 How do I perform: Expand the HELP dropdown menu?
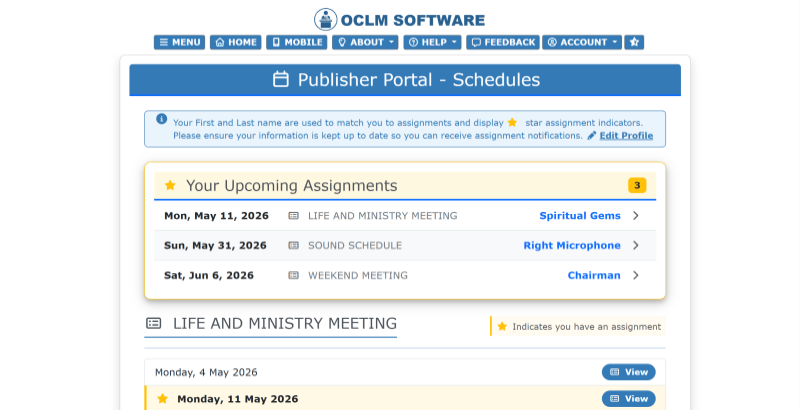tap(432, 42)
